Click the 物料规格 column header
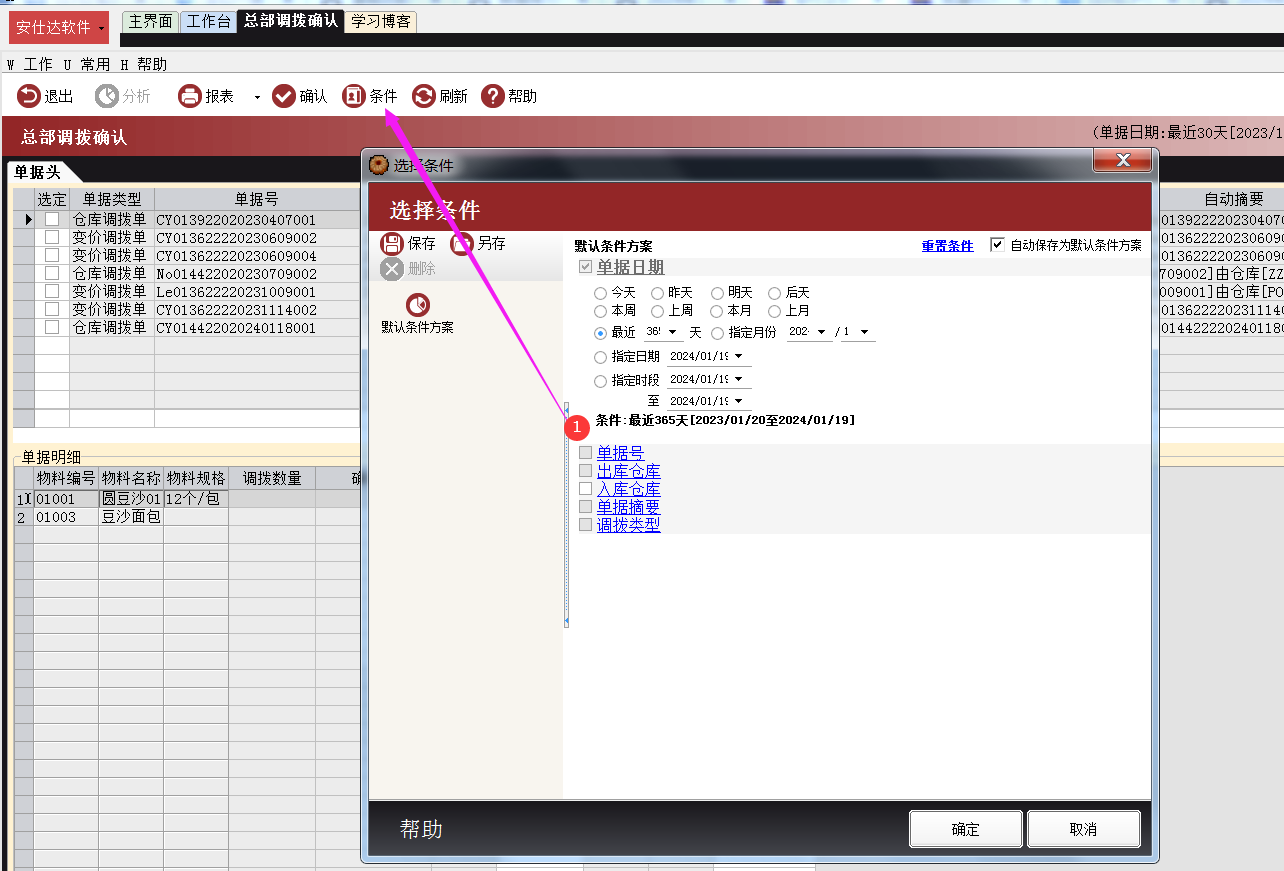The image size is (1284, 871). tap(196, 478)
